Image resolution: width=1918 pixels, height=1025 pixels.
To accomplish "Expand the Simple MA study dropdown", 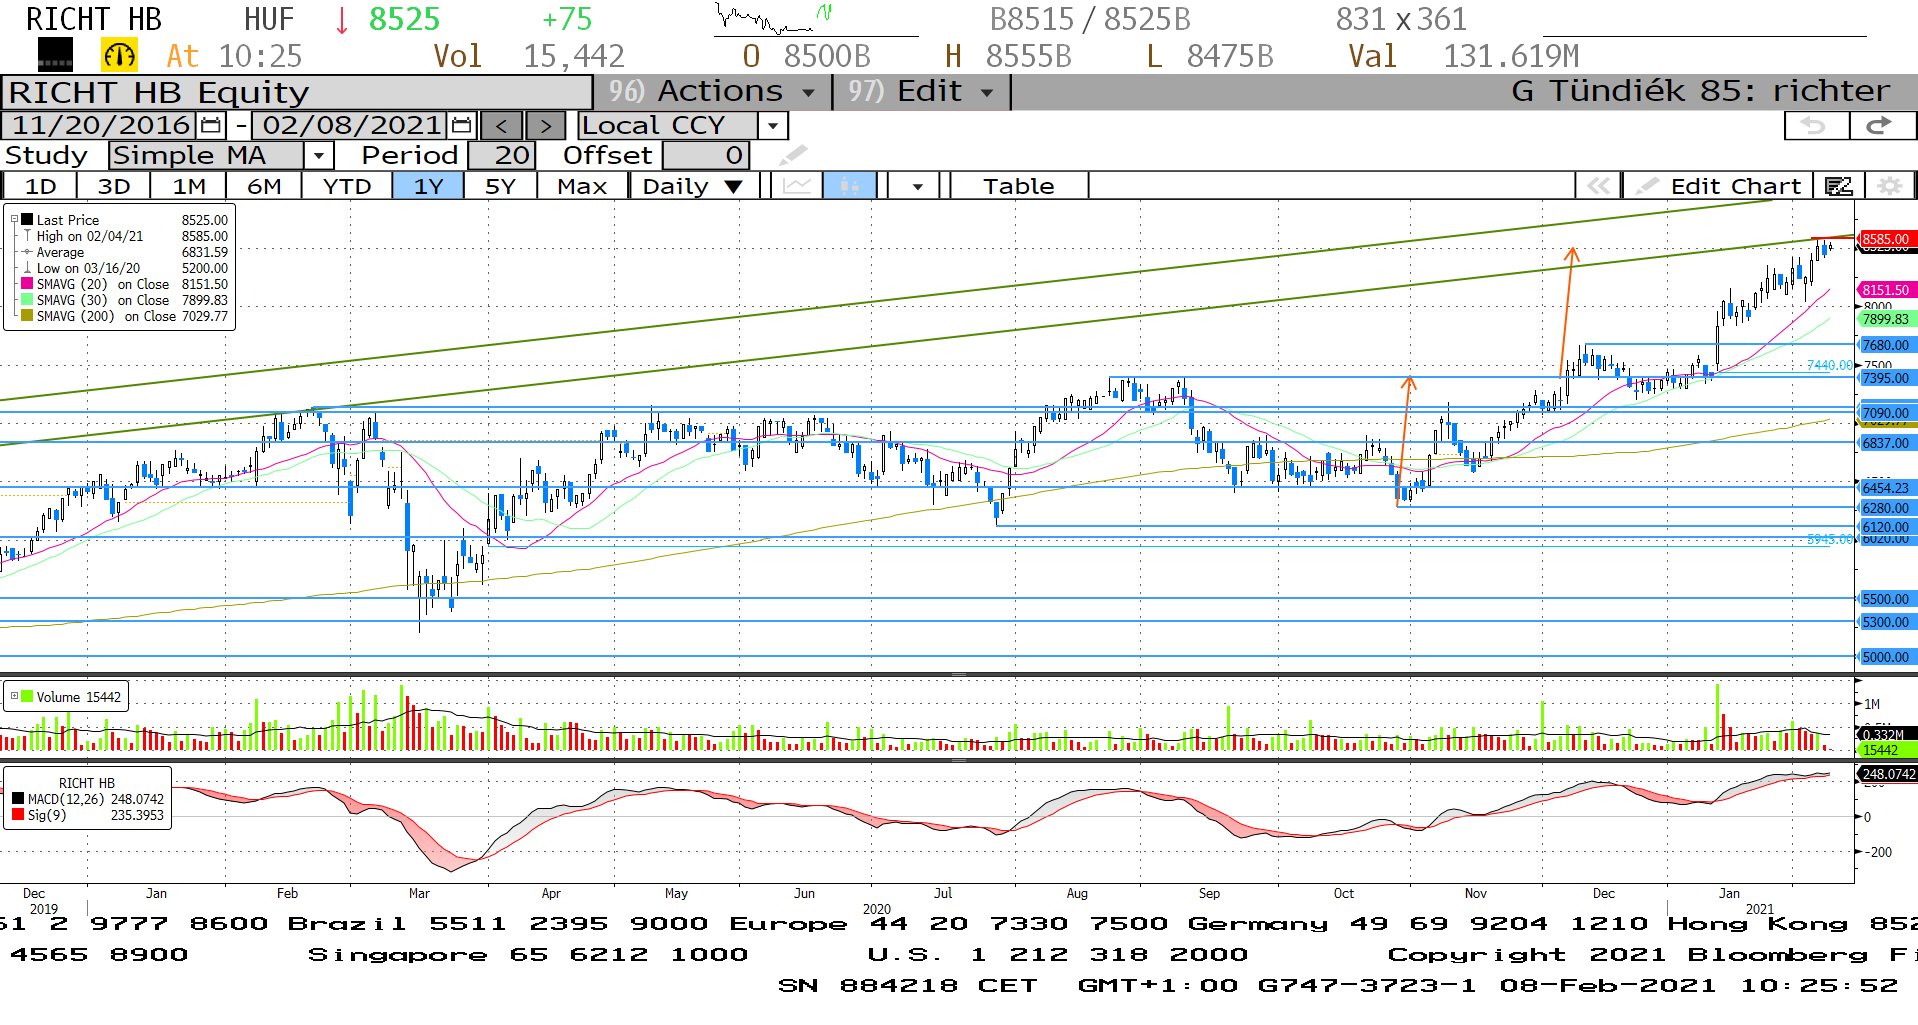I will [318, 155].
